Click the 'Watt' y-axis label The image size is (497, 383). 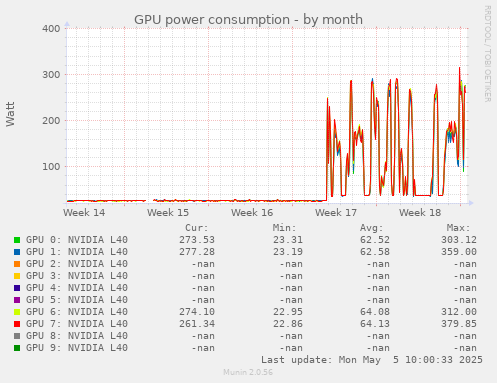(x=10, y=114)
